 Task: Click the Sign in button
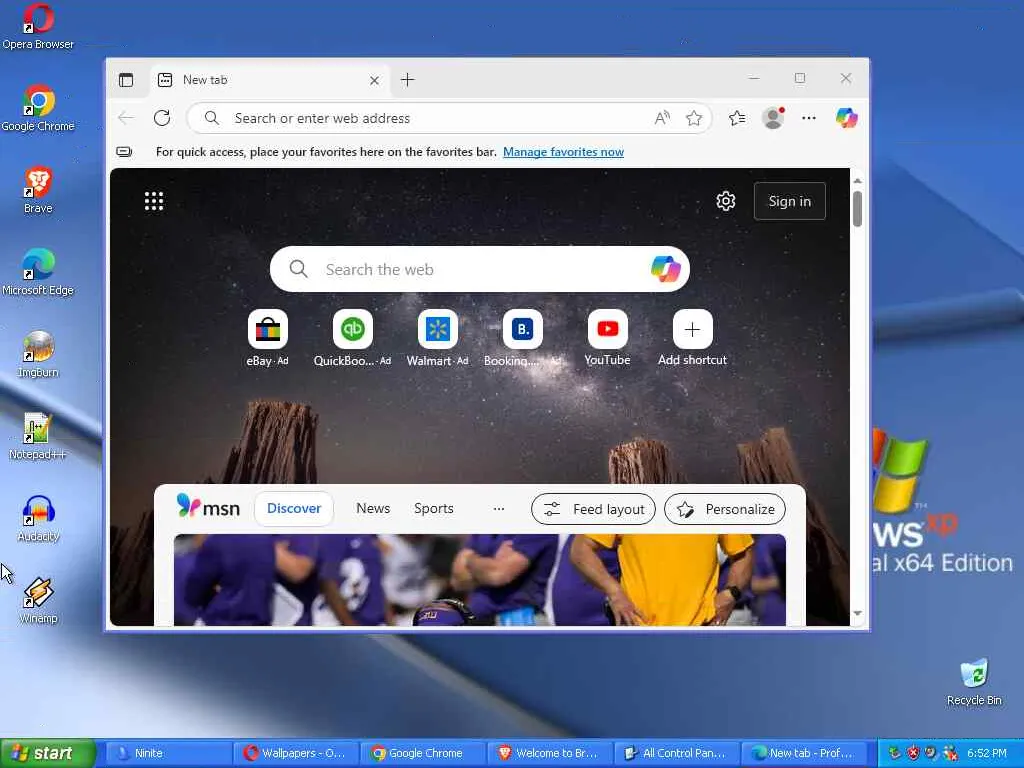[x=790, y=201]
